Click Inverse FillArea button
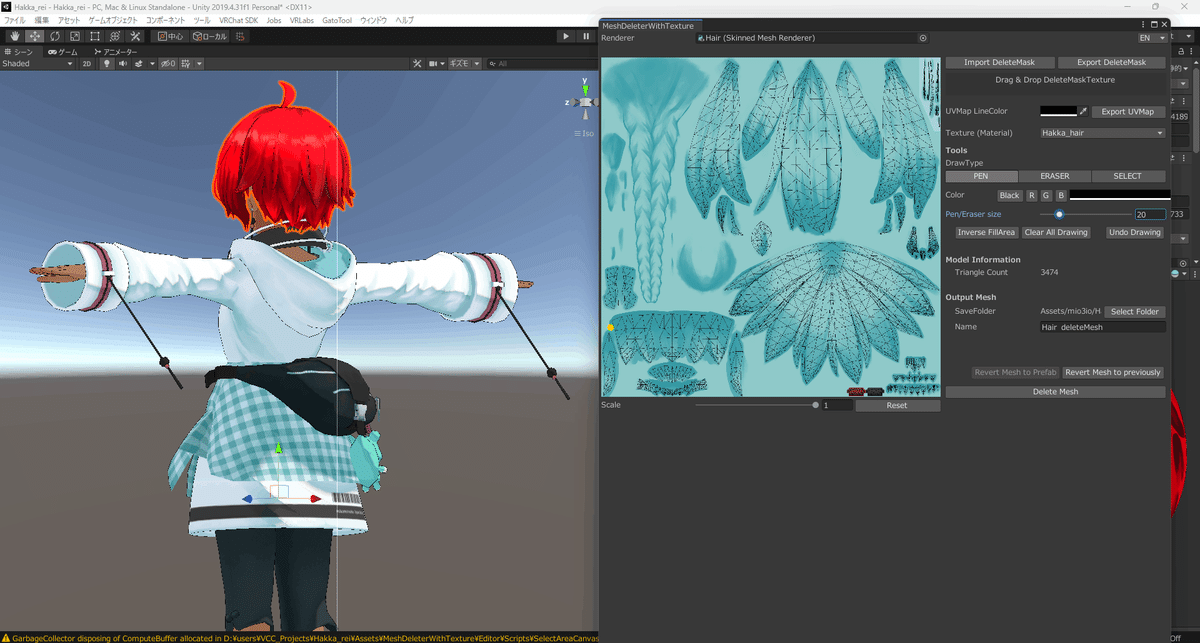This screenshot has height=643, width=1200. [x=986, y=232]
